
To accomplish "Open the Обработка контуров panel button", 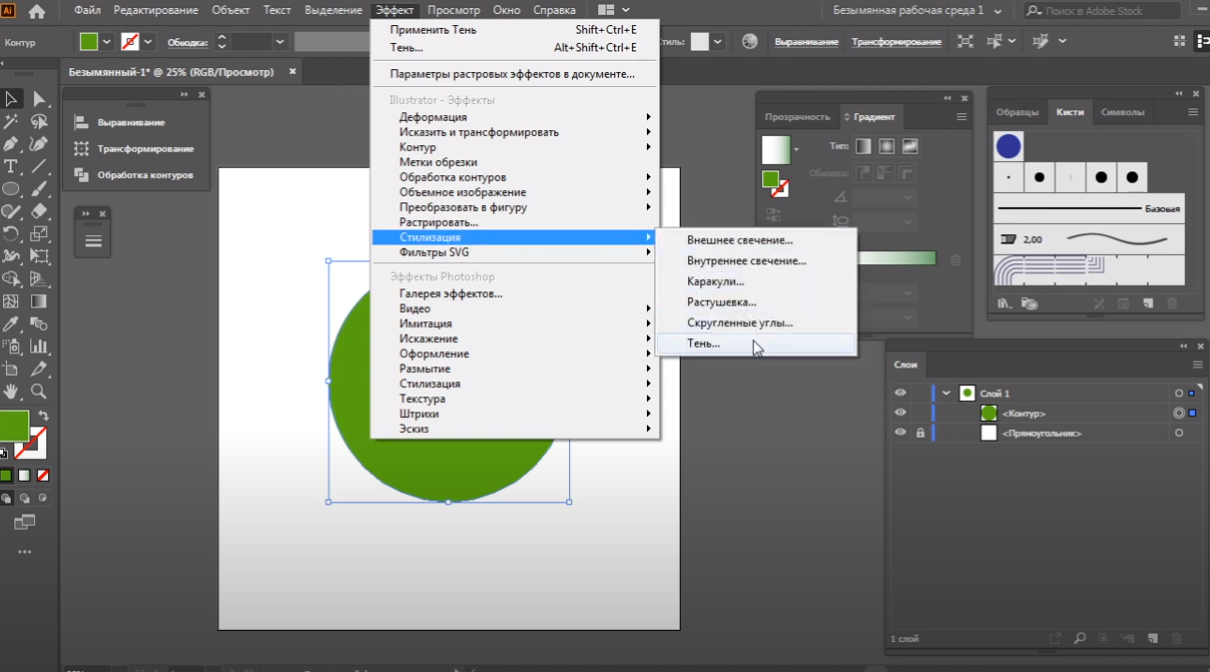I will (144, 175).
